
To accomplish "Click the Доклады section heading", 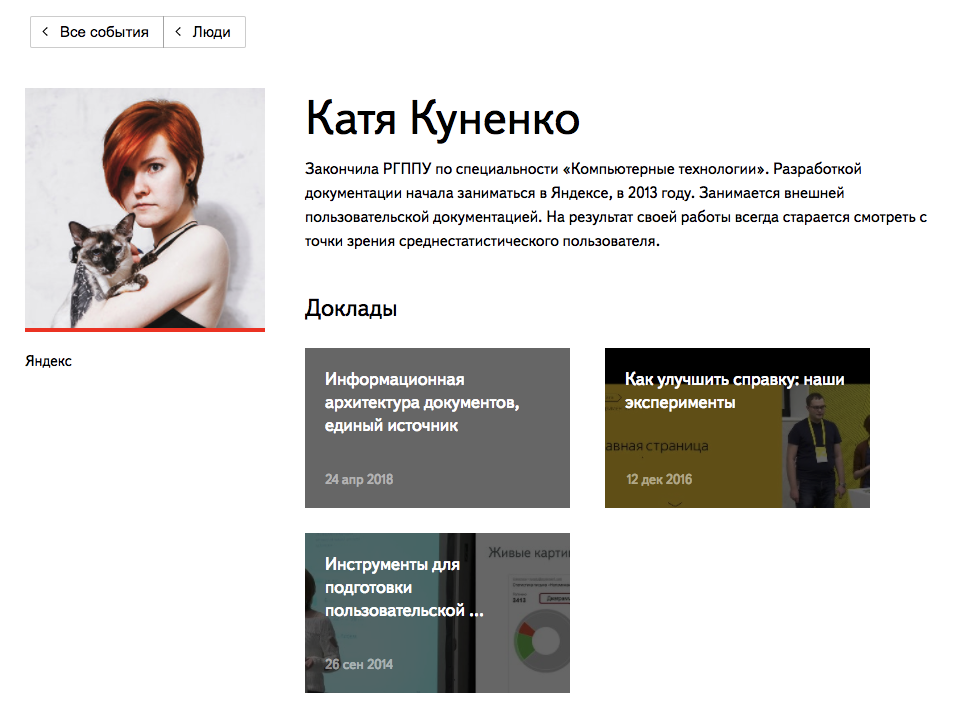I will [x=351, y=308].
